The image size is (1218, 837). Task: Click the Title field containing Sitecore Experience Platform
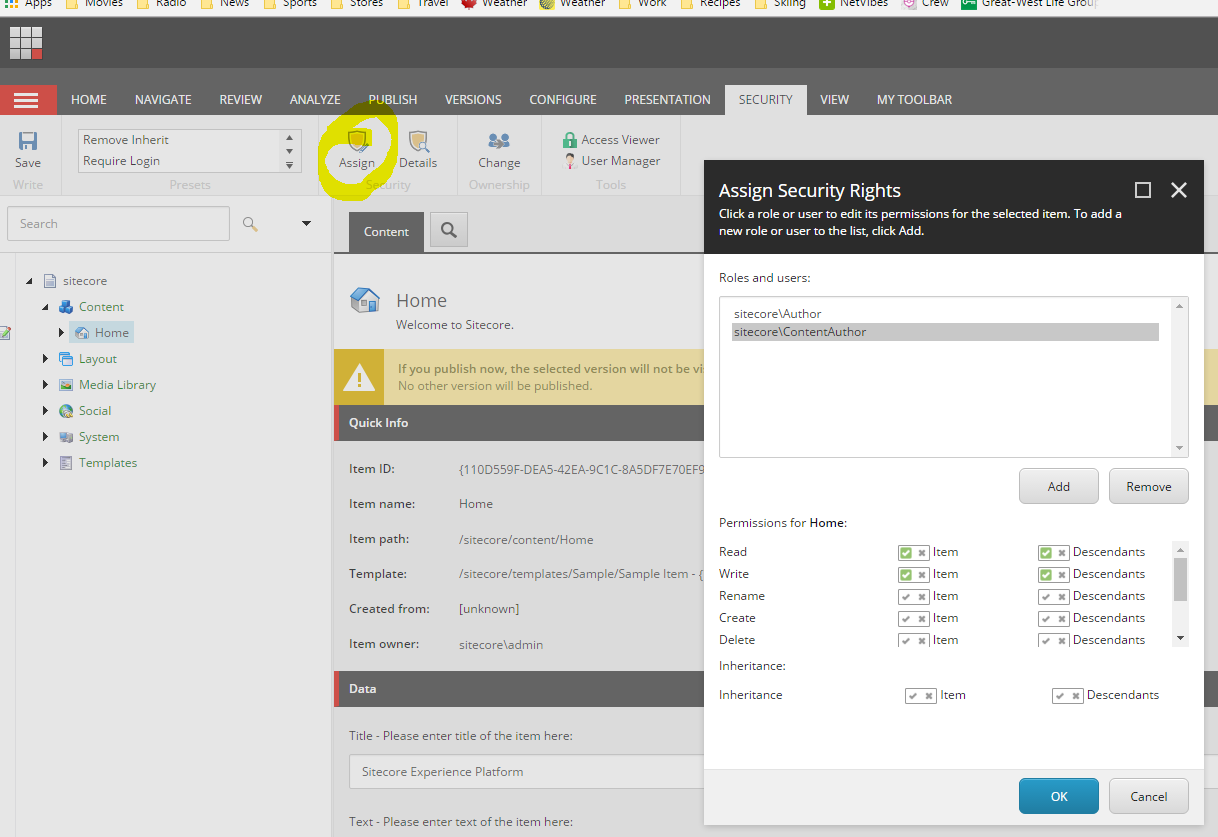tap(526, 772)
